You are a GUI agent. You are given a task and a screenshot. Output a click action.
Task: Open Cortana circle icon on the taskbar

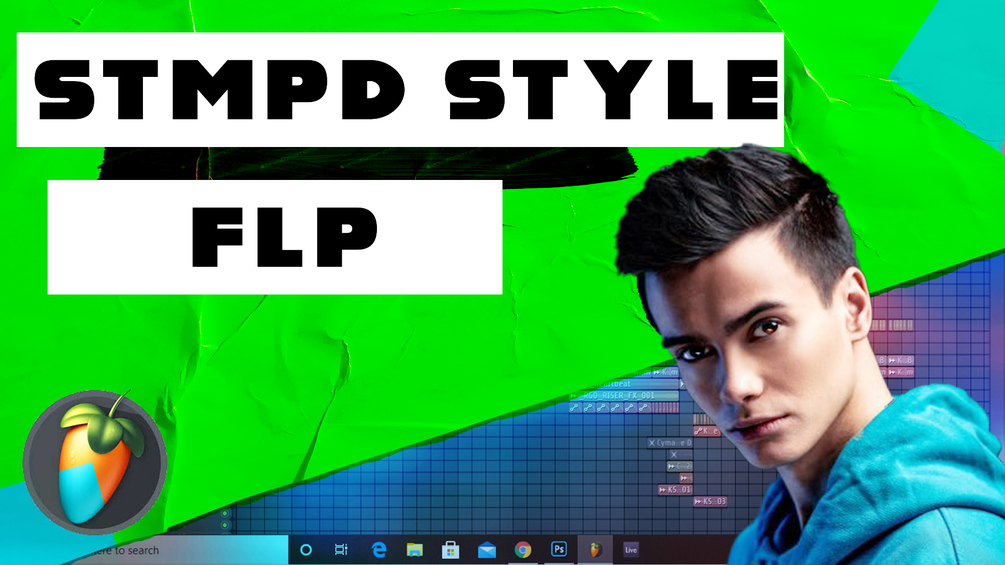click(x=306, y=550)
